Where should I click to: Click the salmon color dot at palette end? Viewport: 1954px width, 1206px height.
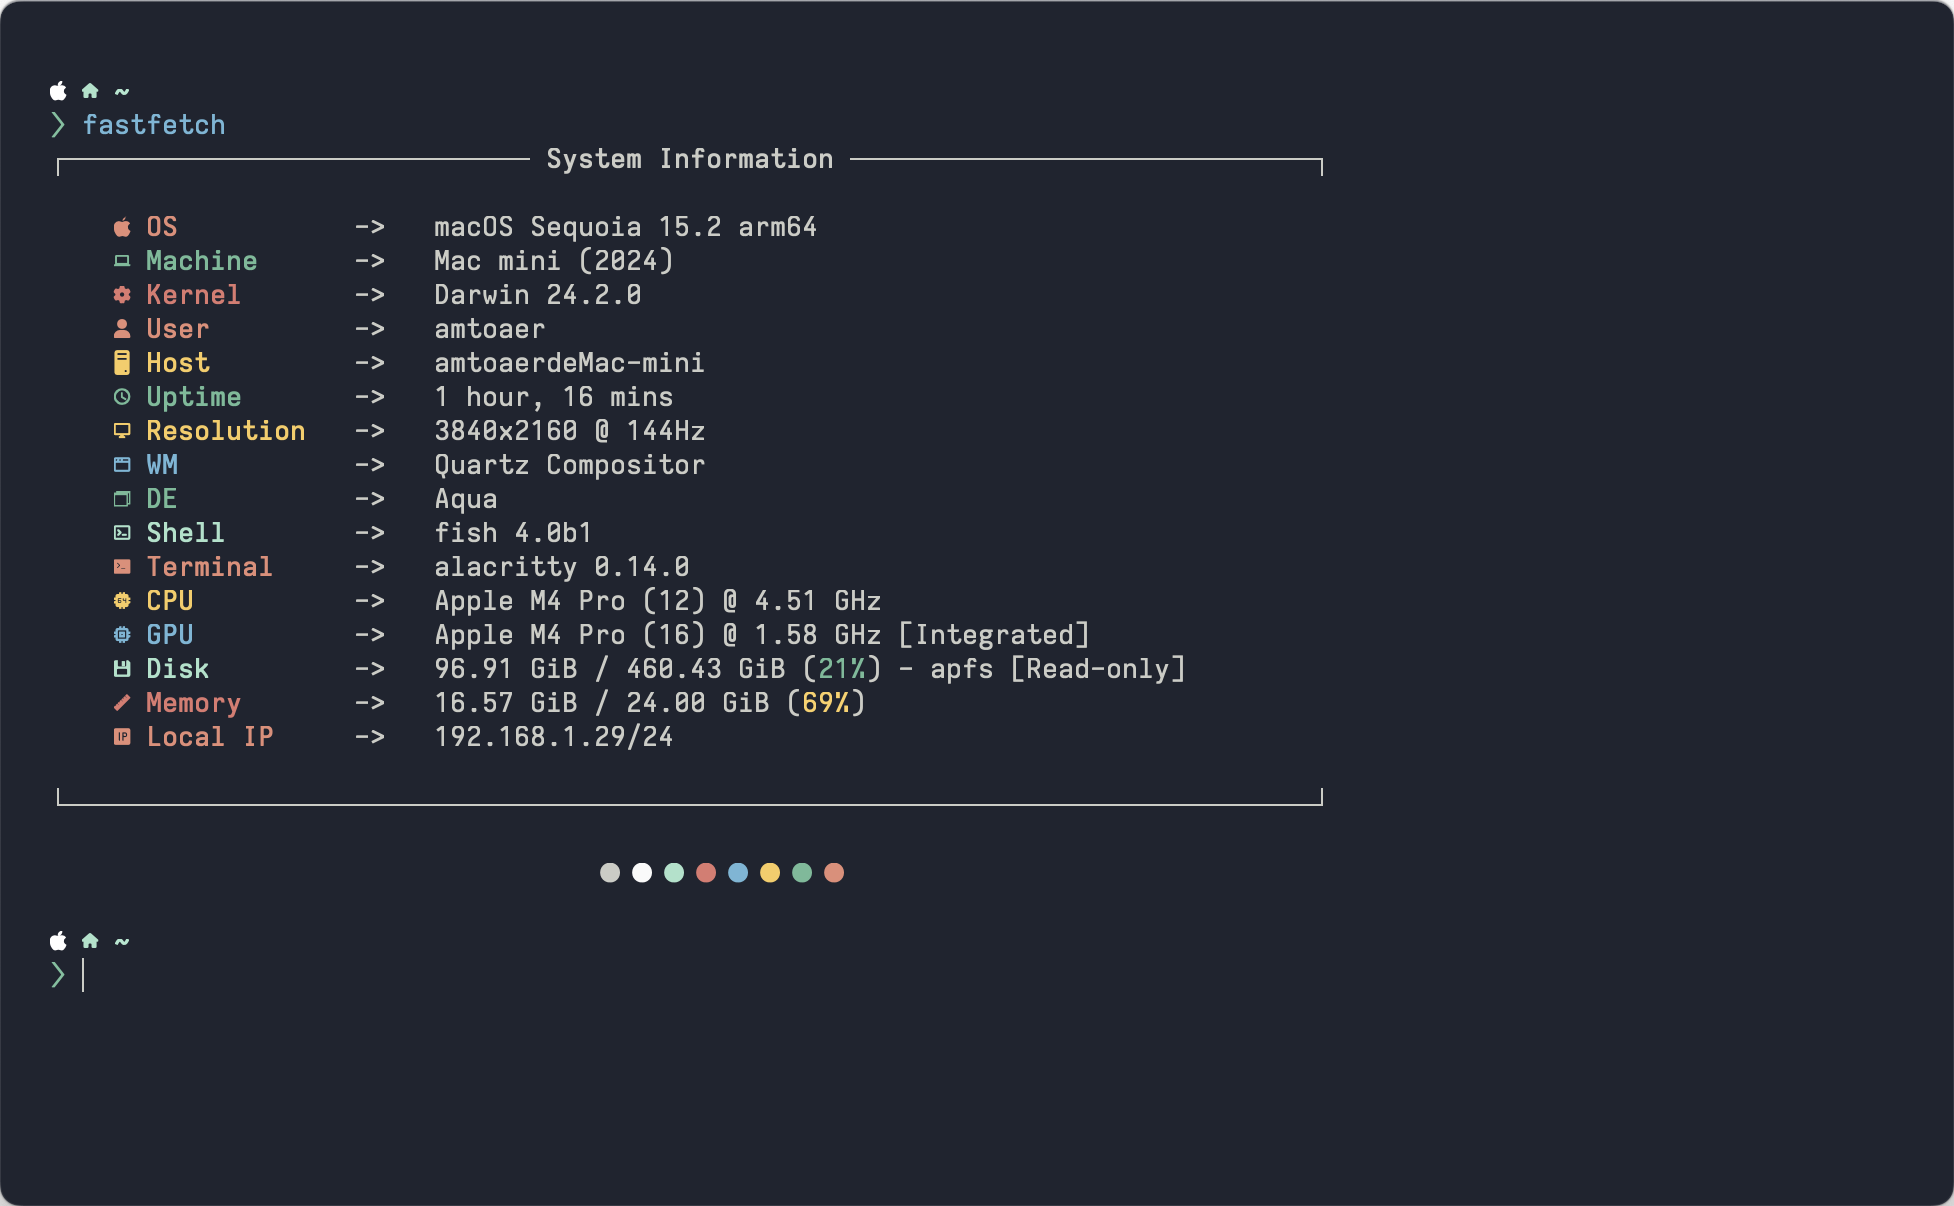click(x=834, y=873)
